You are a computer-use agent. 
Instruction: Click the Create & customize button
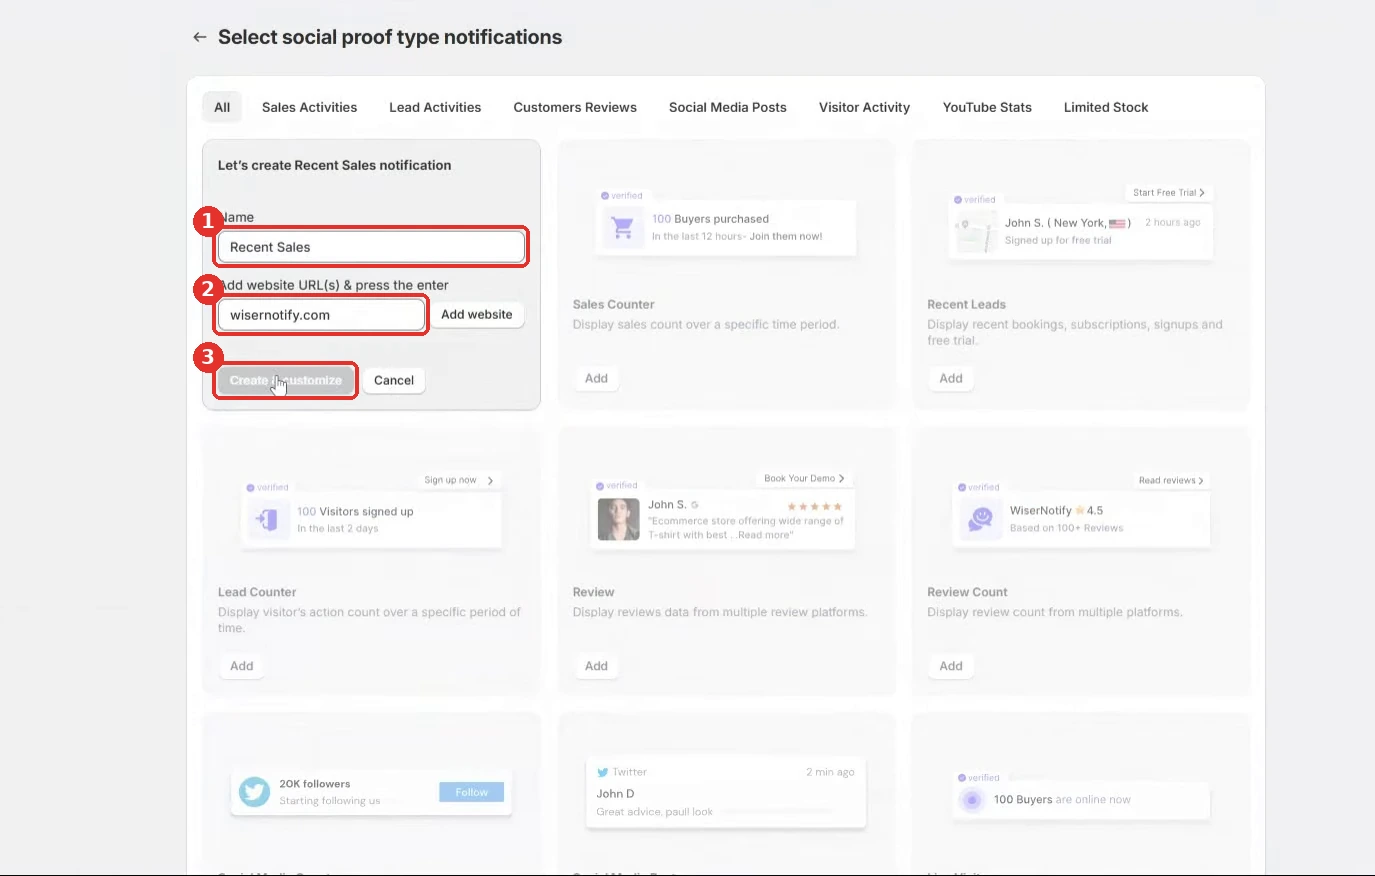(x=286, y=380)
